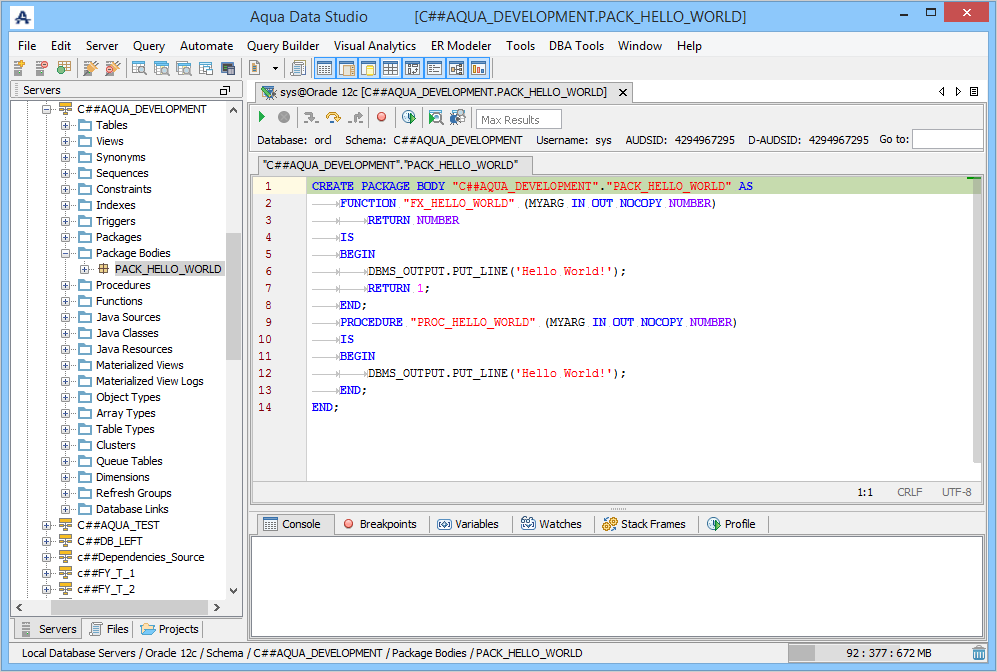Click the red record breakpoint icon
This screenshot has height=672, width=997.
point(381,118)
